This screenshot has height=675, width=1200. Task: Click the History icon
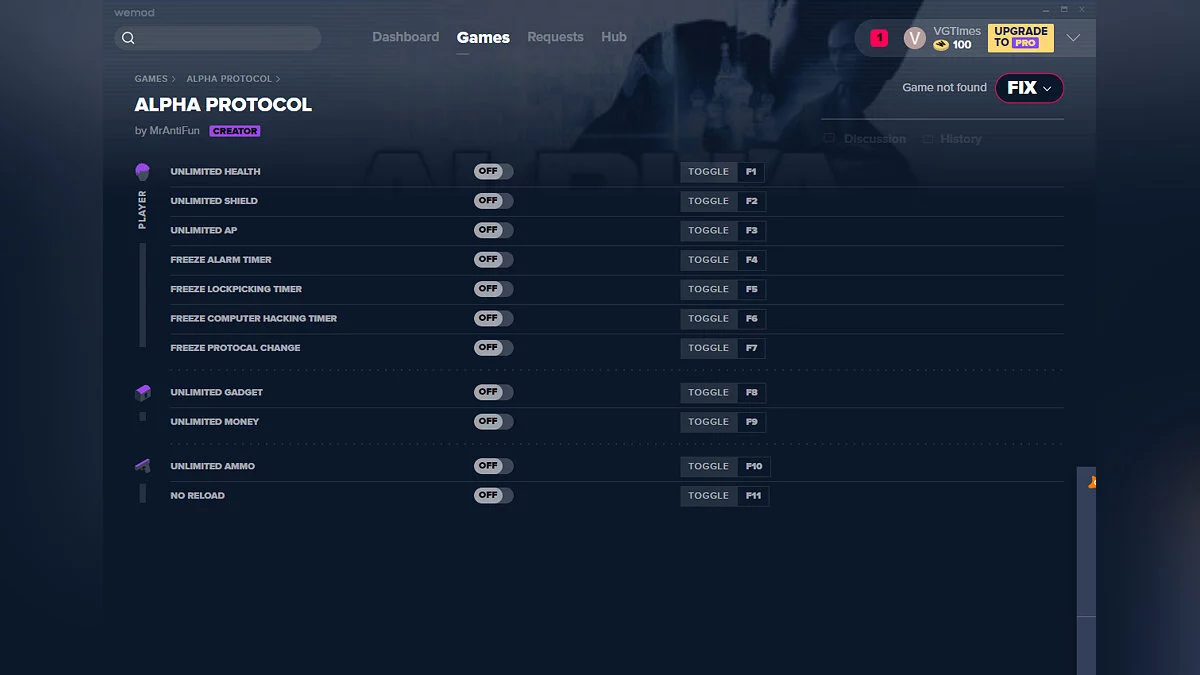[x=927, y=139]
